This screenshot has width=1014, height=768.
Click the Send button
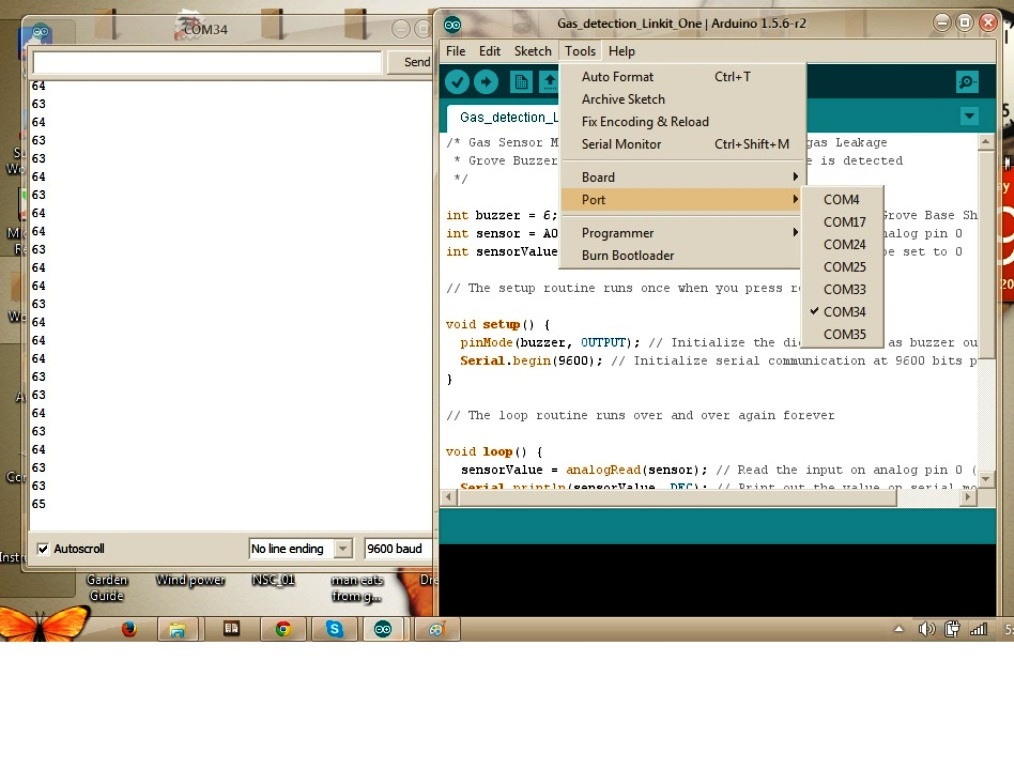415,62
